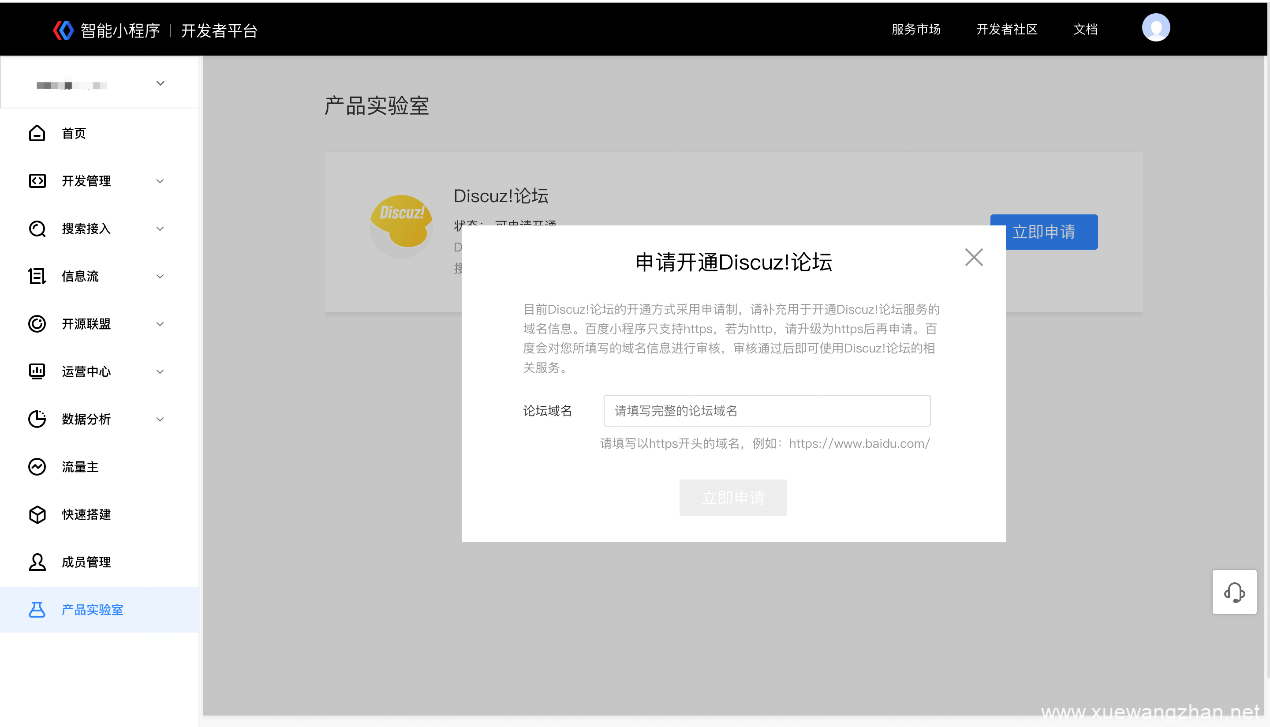Screen dimensions: 1270x727
Task: Open 开发者社区 in the top navigation
Action: [1007, 29]
